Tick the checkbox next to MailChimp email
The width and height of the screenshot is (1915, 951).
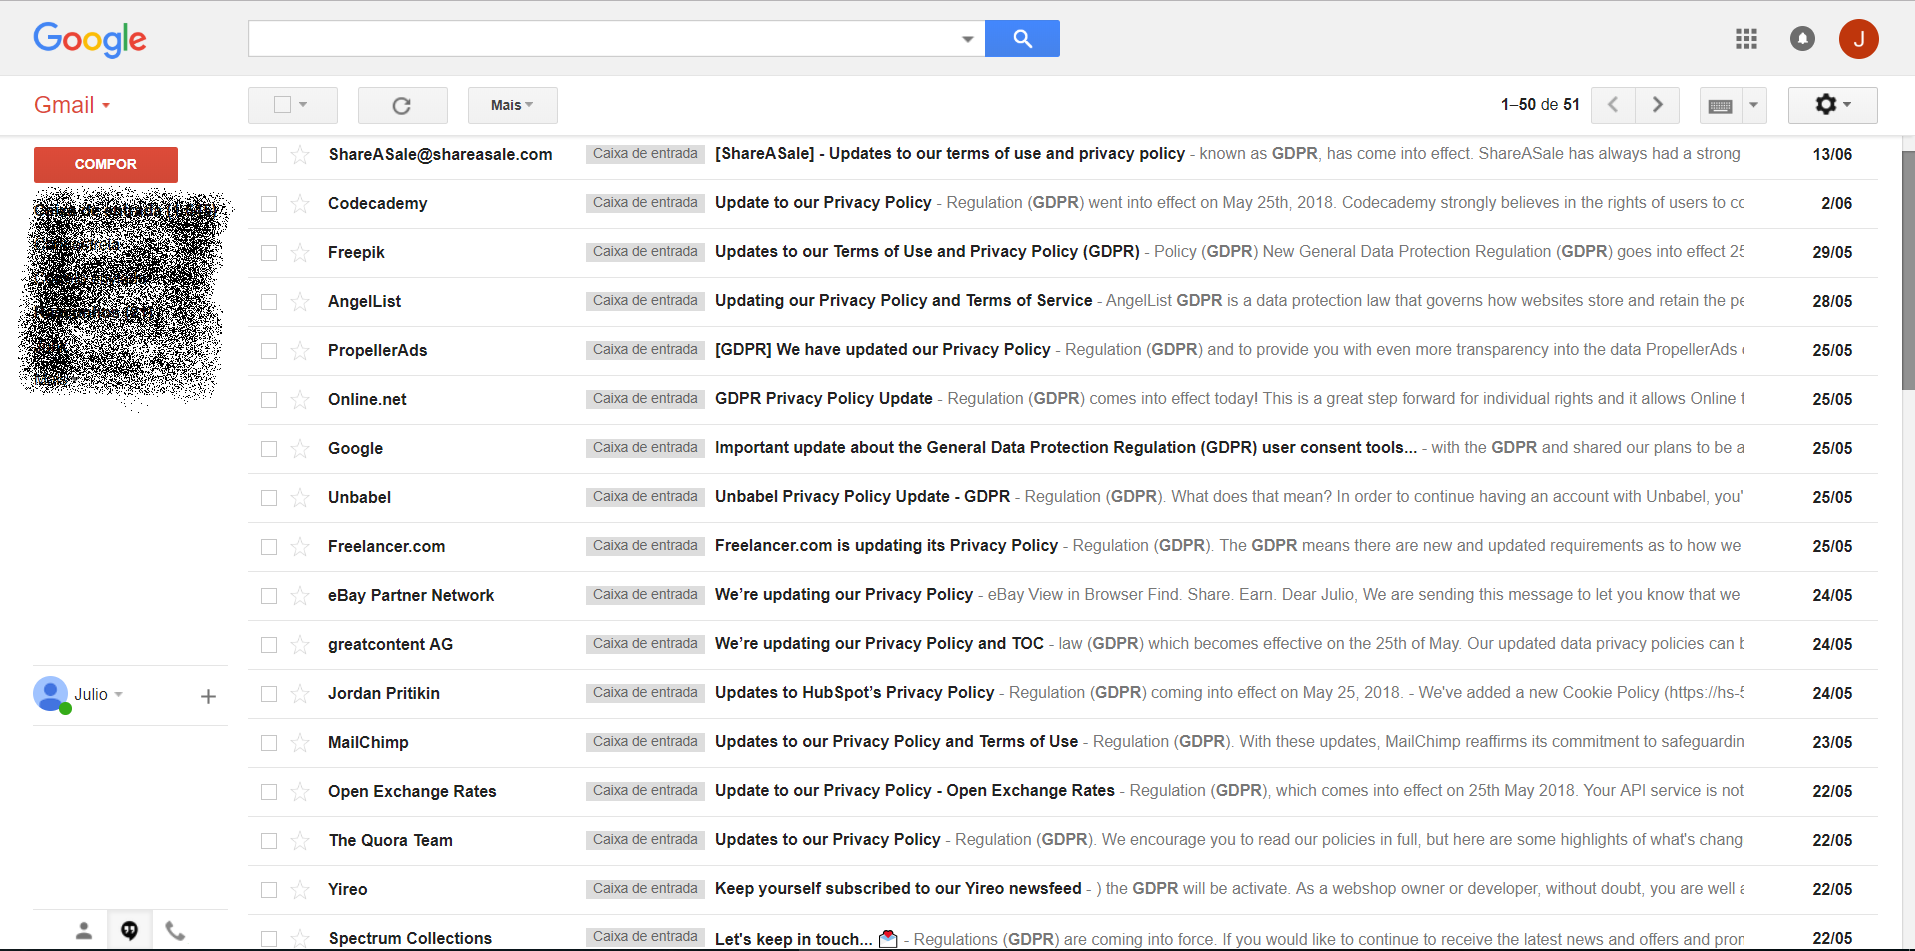click(269, 743)
